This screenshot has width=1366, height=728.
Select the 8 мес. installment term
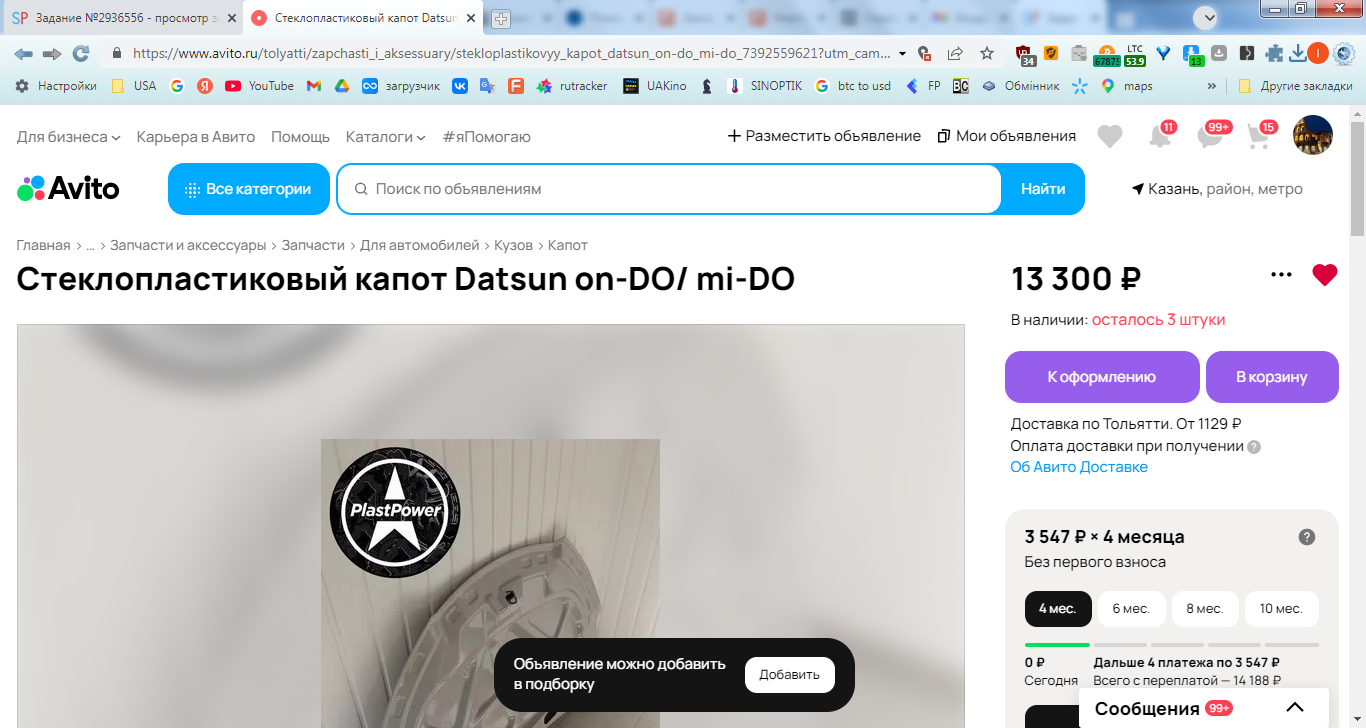[1205, 608]
